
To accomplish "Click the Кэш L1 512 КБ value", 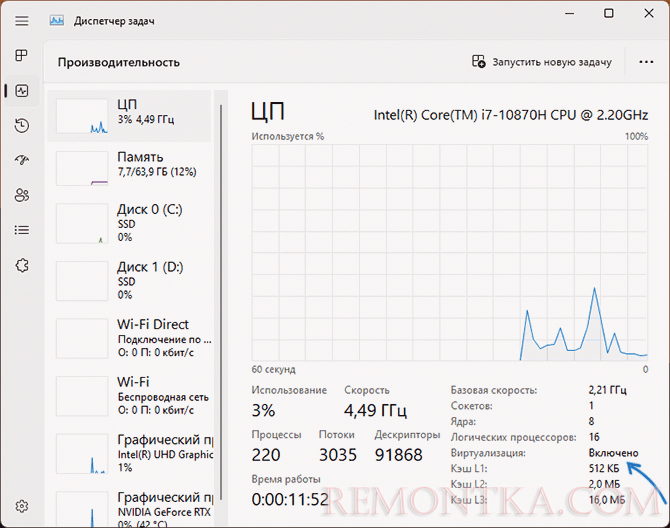I will tap(604, 469).
